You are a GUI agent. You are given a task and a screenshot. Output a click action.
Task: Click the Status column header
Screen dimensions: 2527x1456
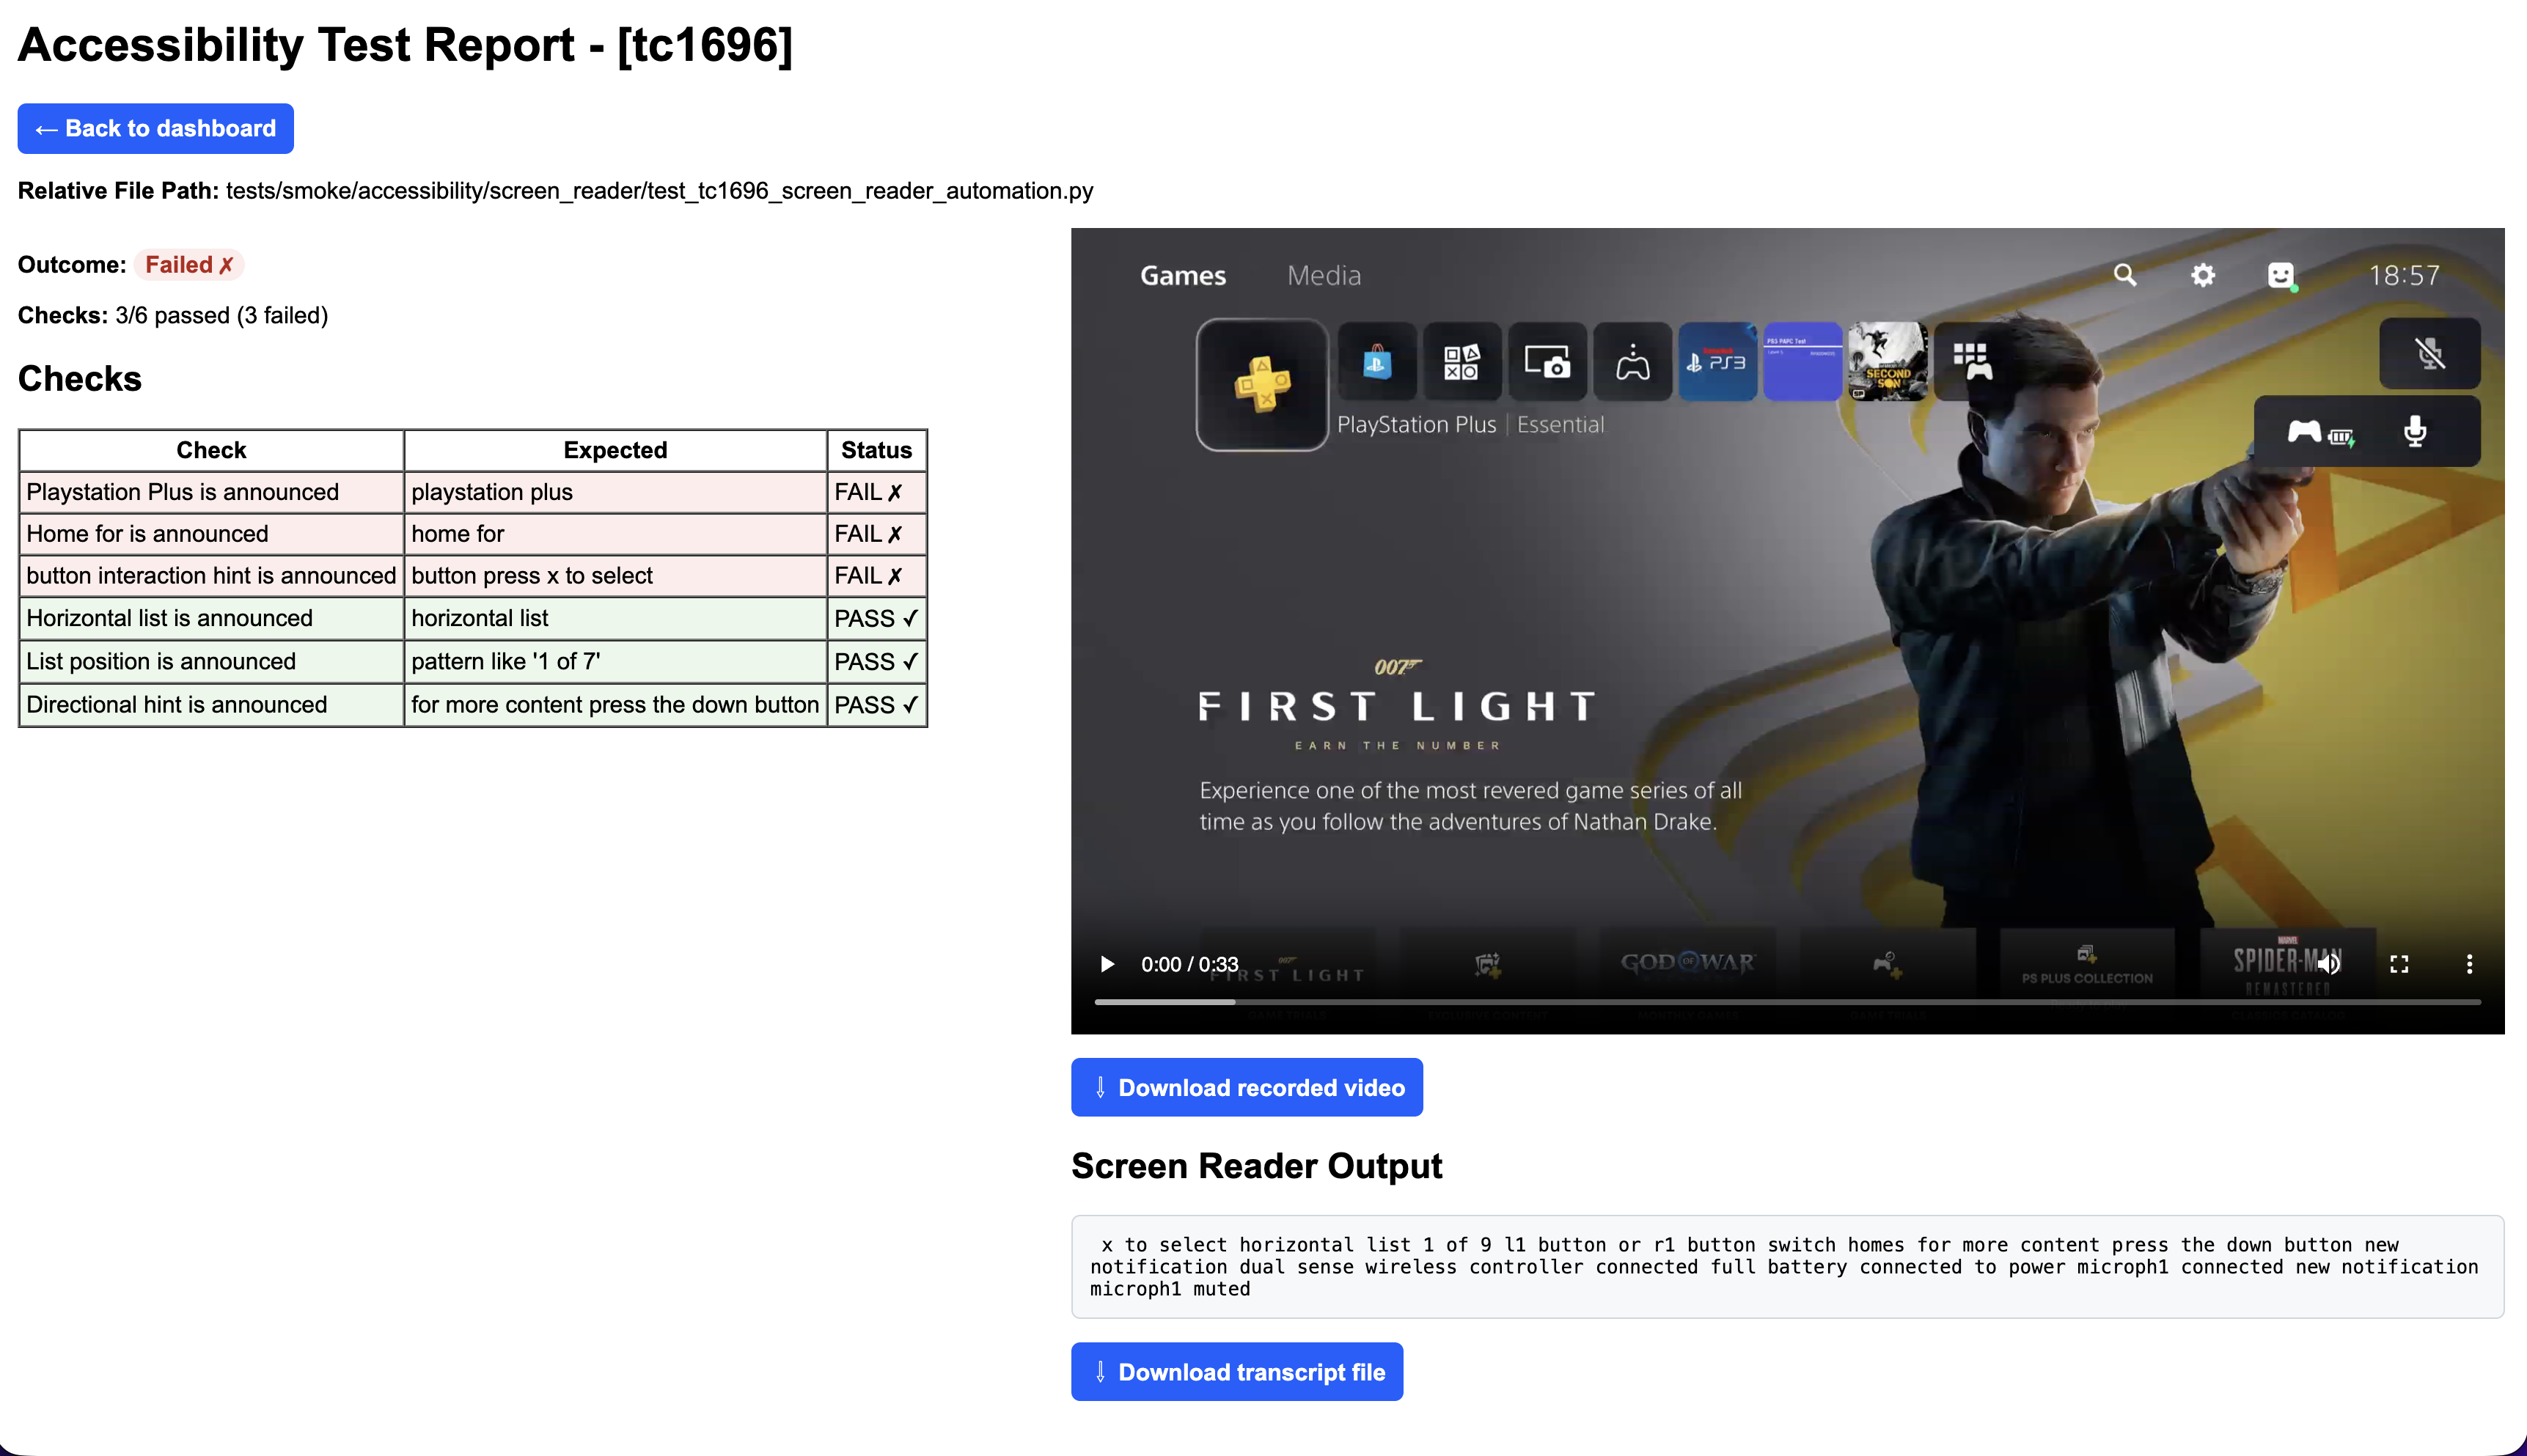coord(876,450)
